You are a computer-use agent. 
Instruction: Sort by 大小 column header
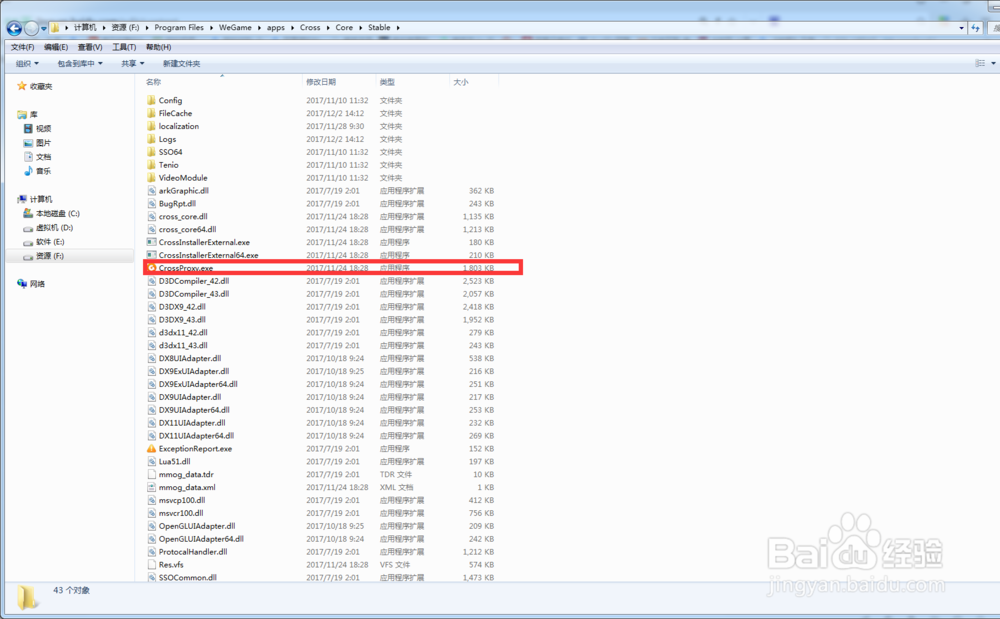tap(460, 82)
